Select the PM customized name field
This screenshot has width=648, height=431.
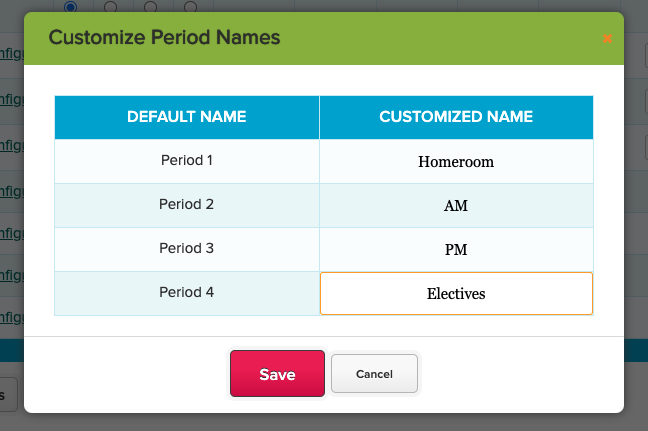456,250
